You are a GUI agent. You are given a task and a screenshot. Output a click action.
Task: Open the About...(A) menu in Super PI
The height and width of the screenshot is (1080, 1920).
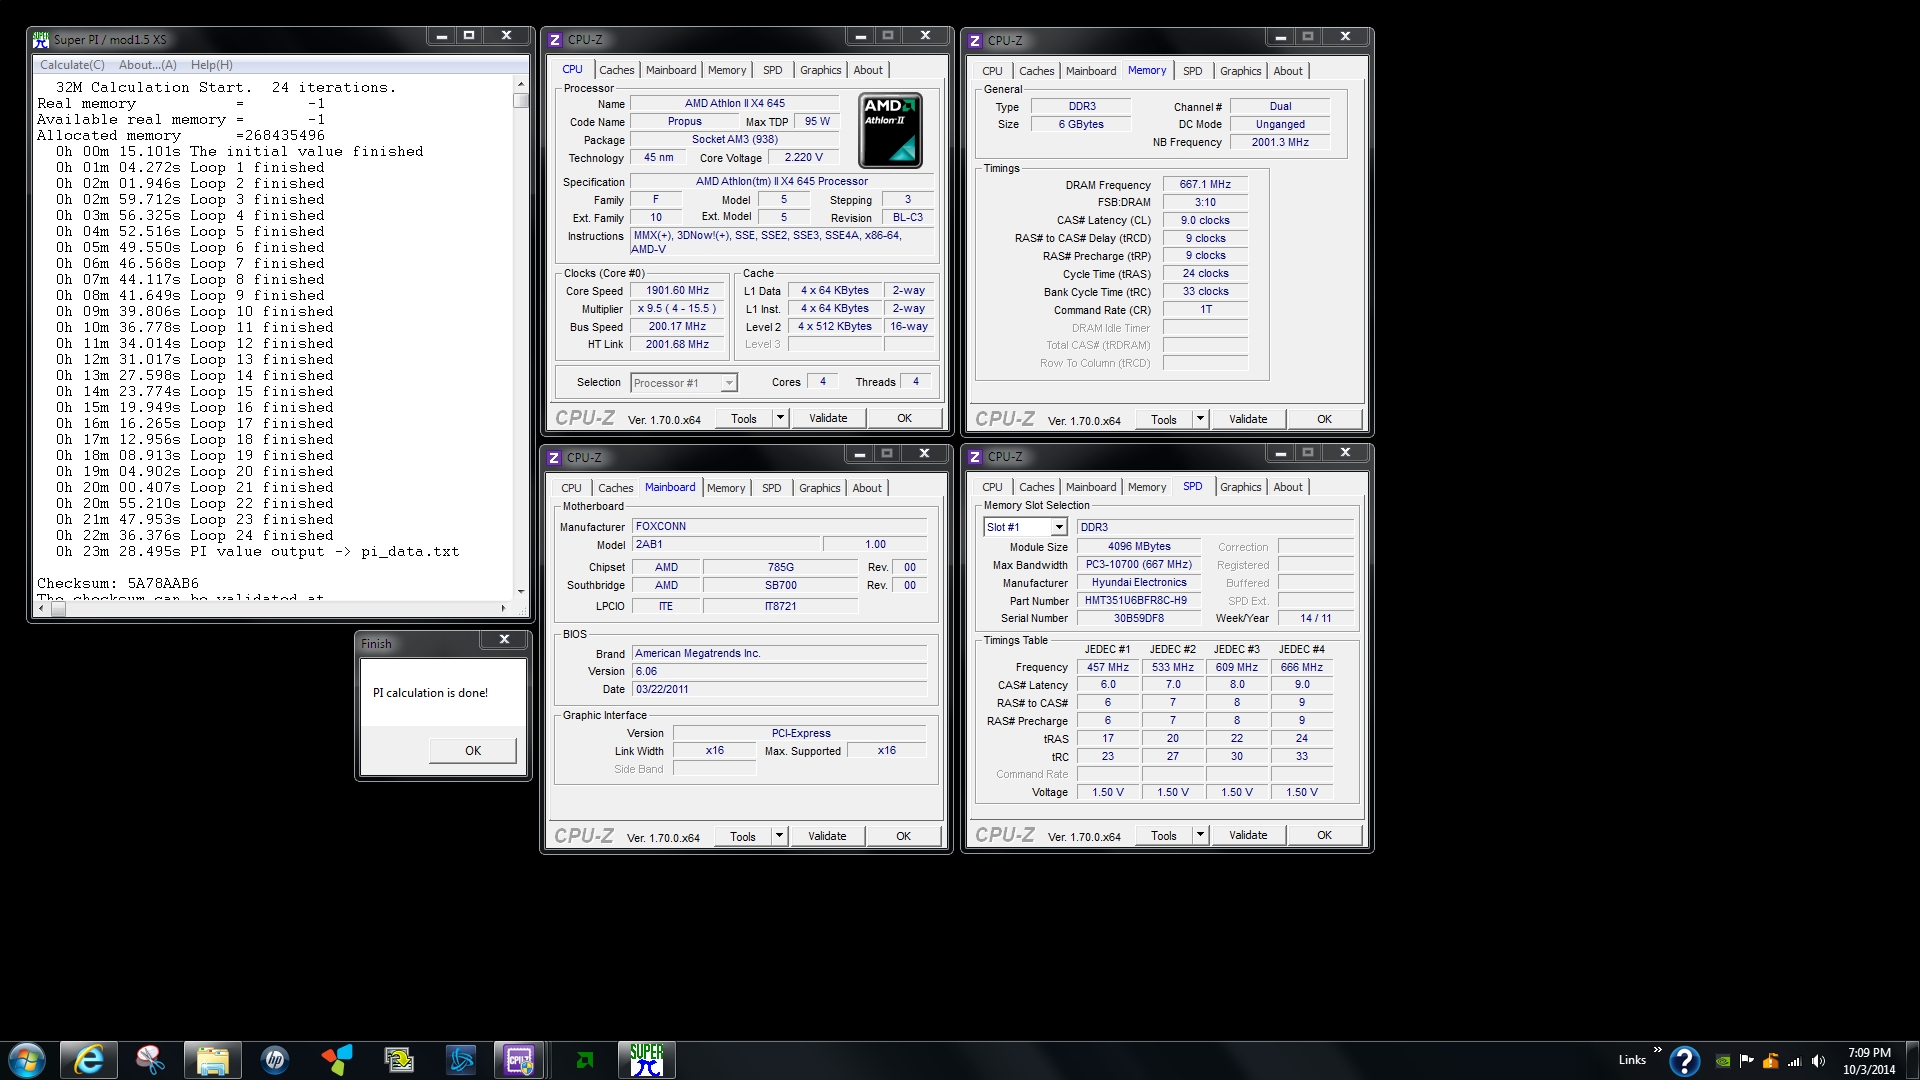click(x=148, y=65)
